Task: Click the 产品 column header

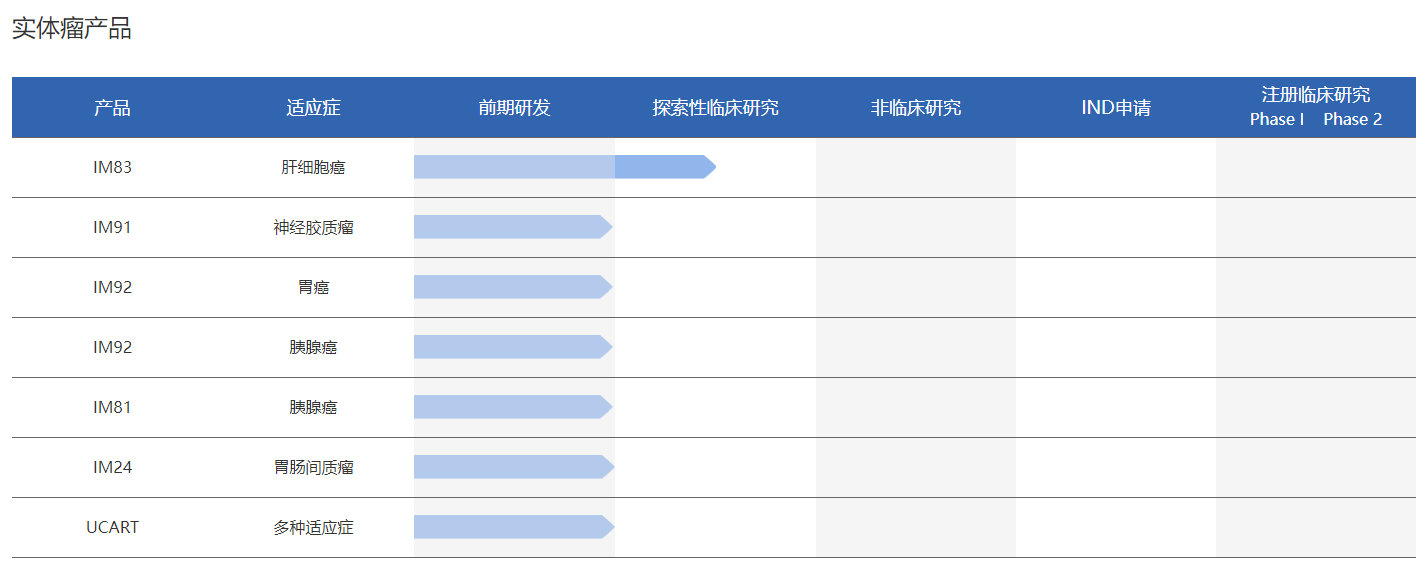Action: [112, 108]
